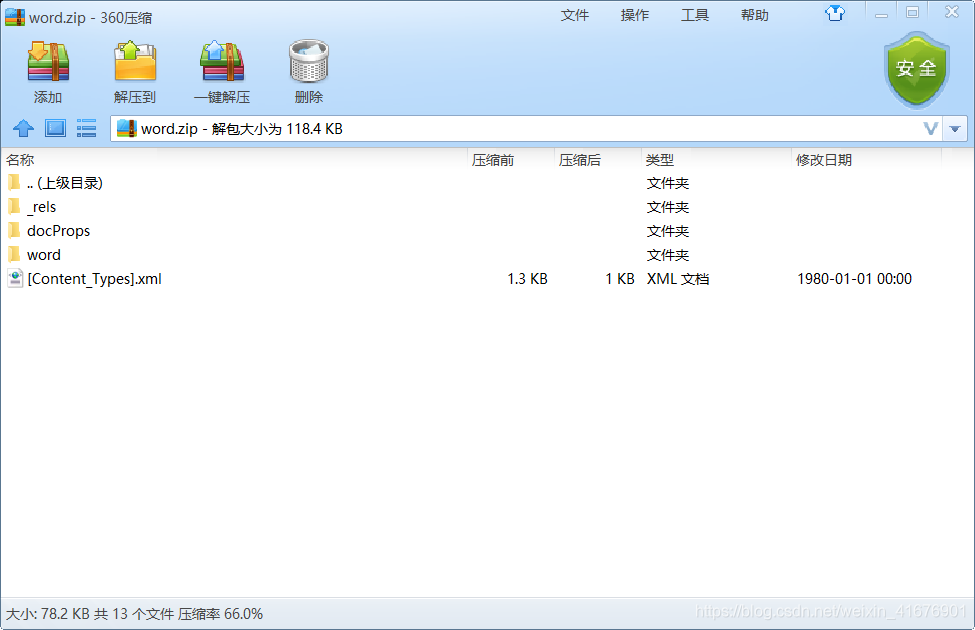Click the 1980-01-01 00:00 date cell
975x630 pixels.
tap(854, 279)
